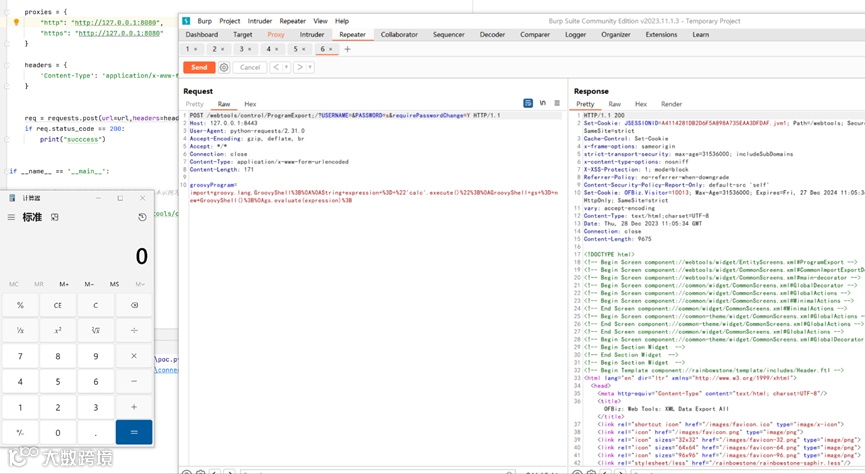Click Calculator square root key
This screenshot has height=474, width=865.
pyautogui.click(x=95, y=331)
